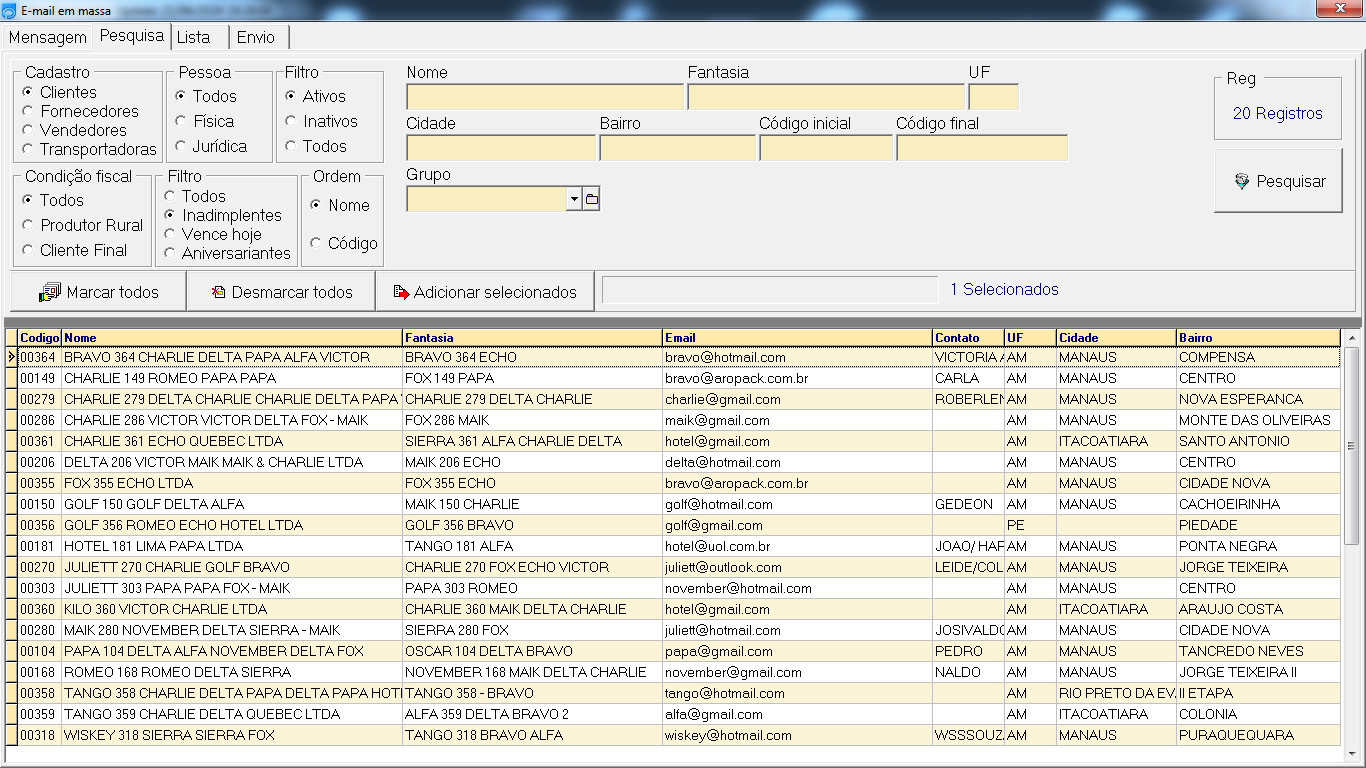
Task: Click the Fantasia column header
Action: click(532, 338)
